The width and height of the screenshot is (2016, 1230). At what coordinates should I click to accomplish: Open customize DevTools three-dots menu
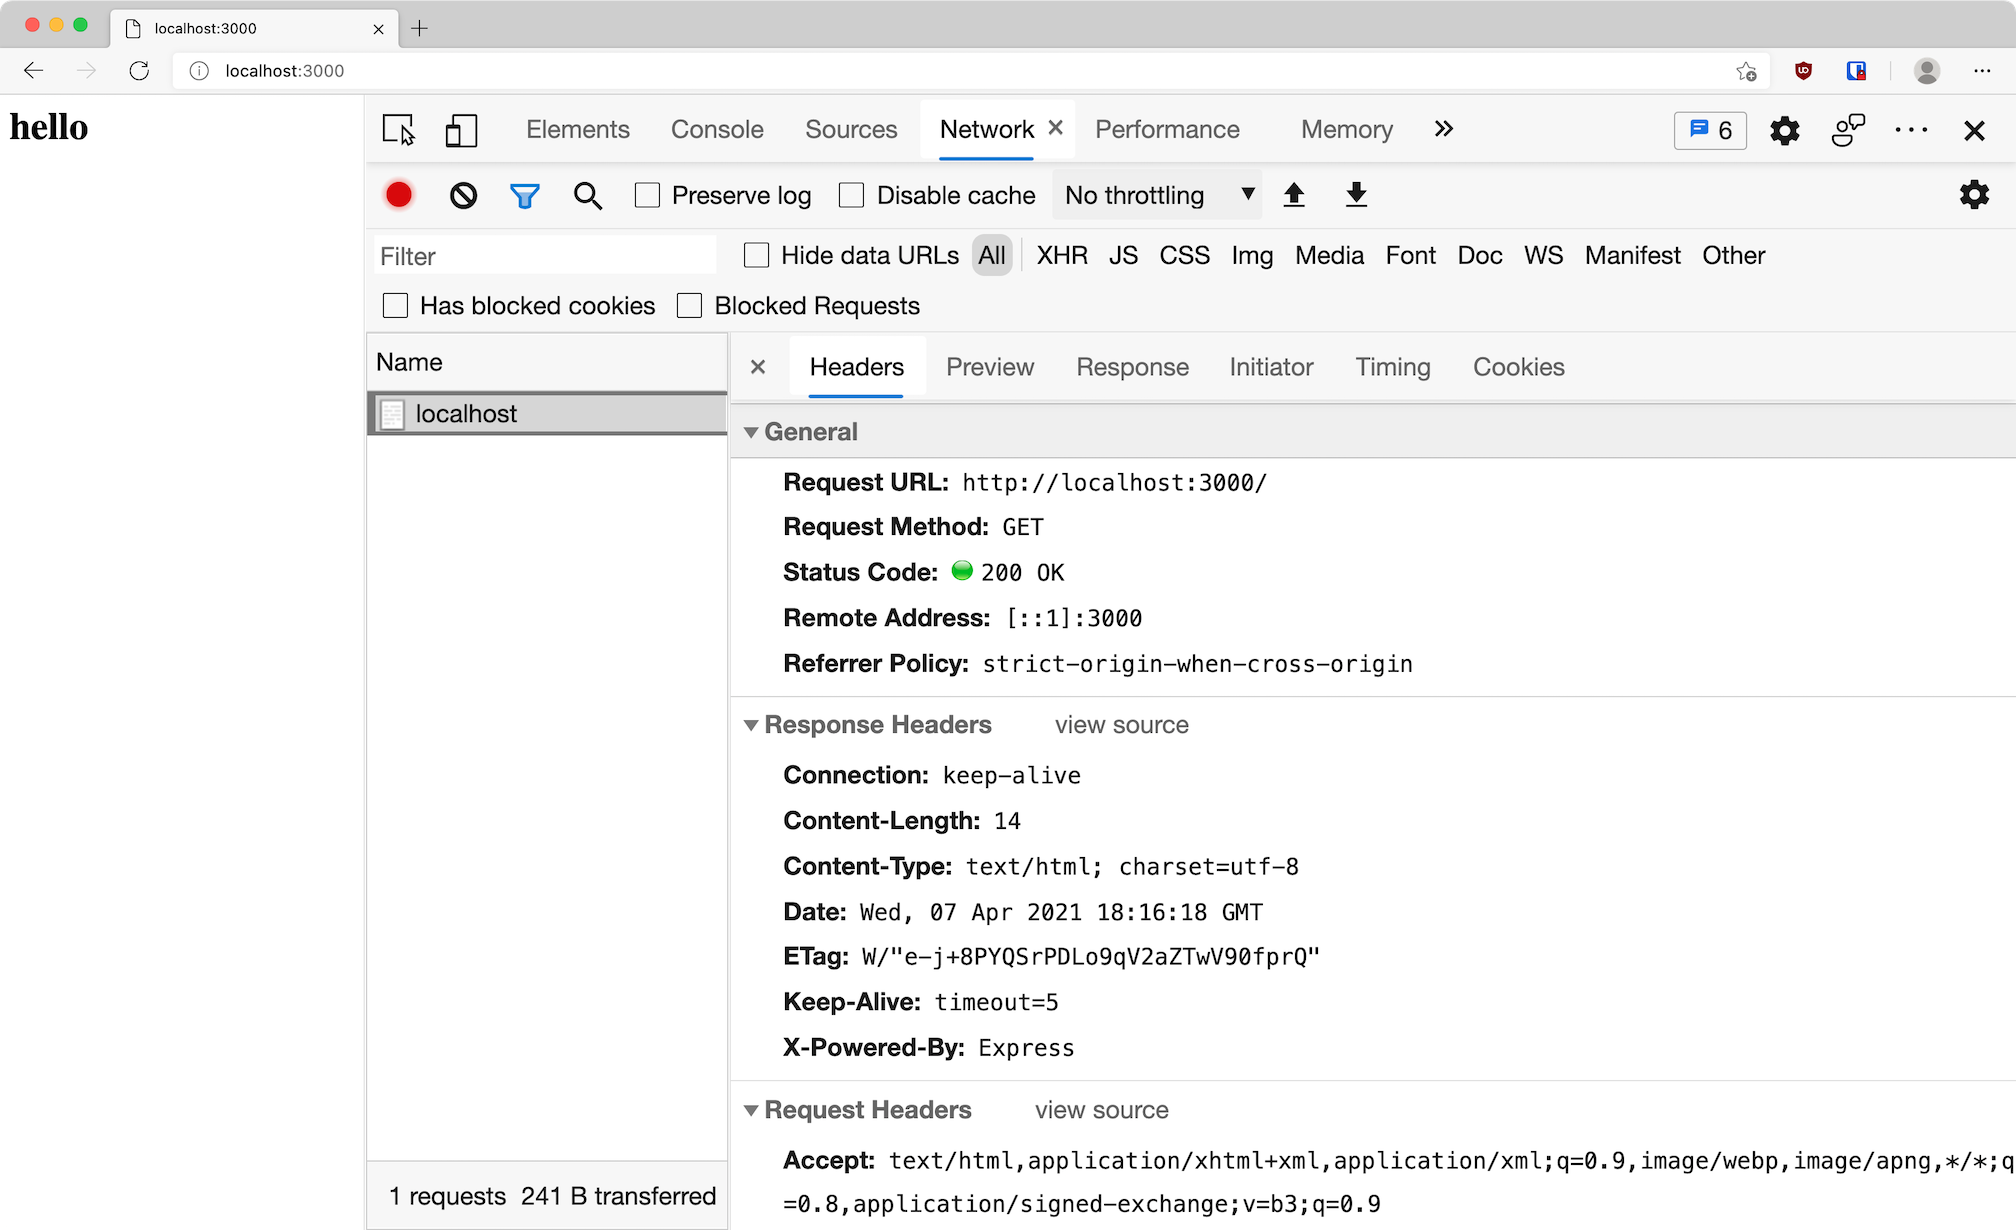1911,130
